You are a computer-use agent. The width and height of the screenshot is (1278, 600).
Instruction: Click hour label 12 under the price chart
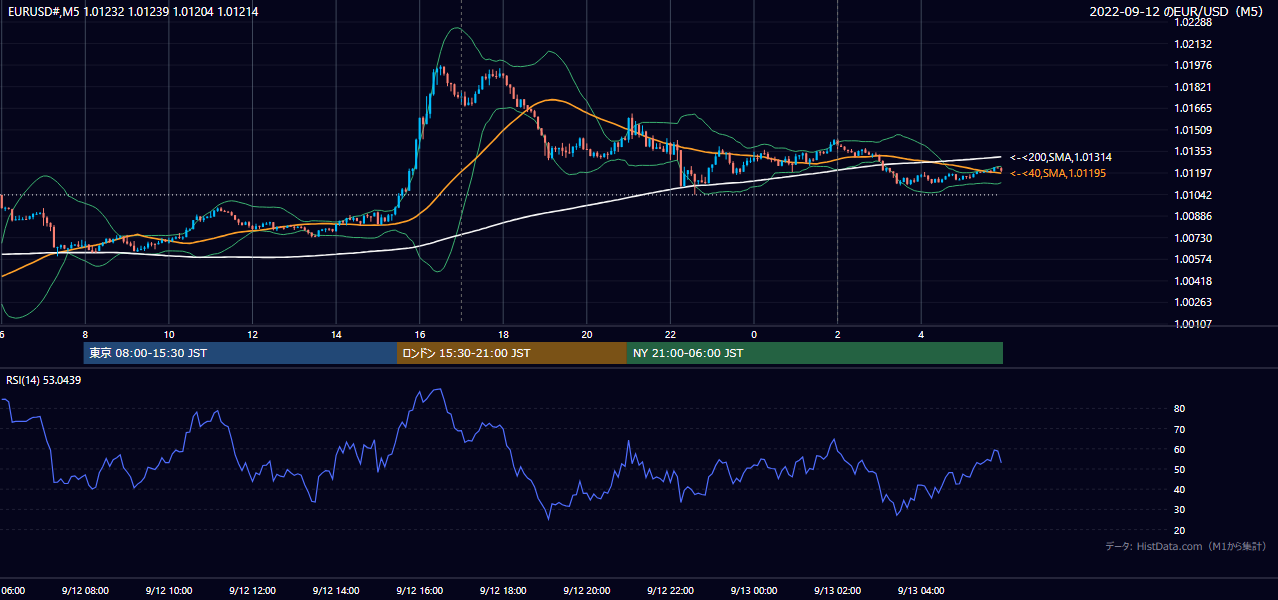[x=253, y=335]
